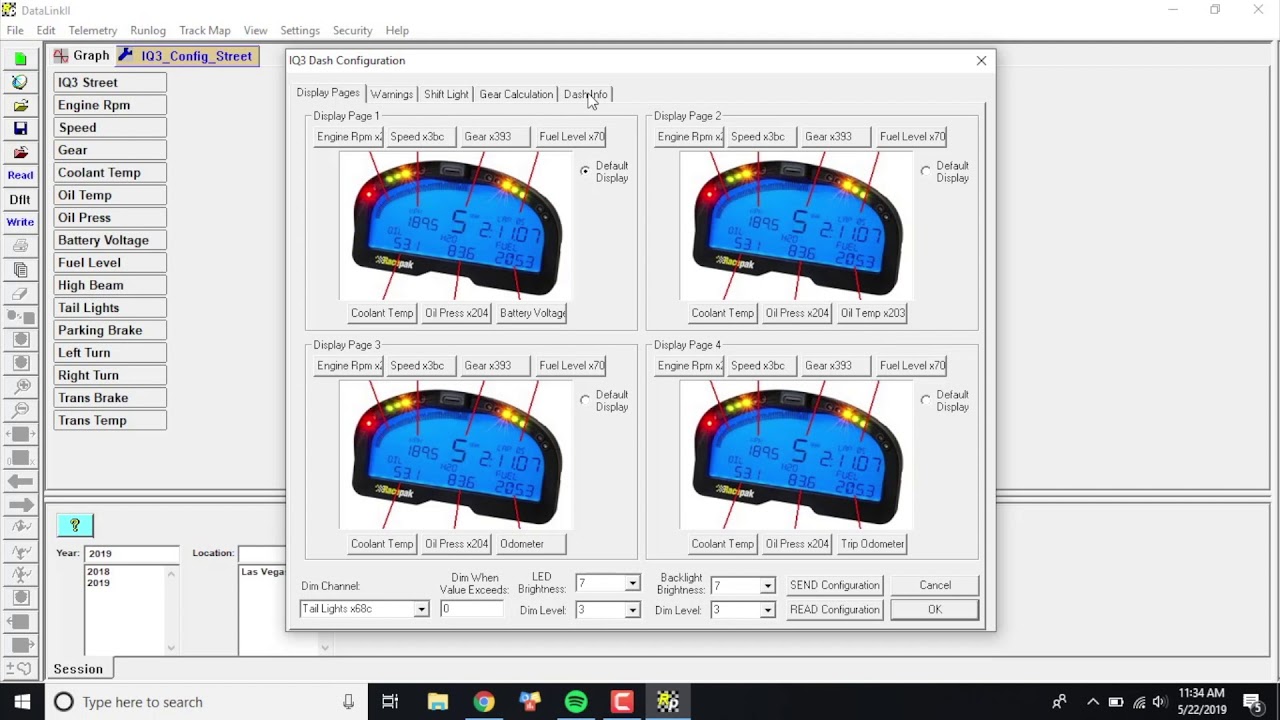Click the READ Configuration button
This screenshot has height=720, width=1280.
(835, 610)
